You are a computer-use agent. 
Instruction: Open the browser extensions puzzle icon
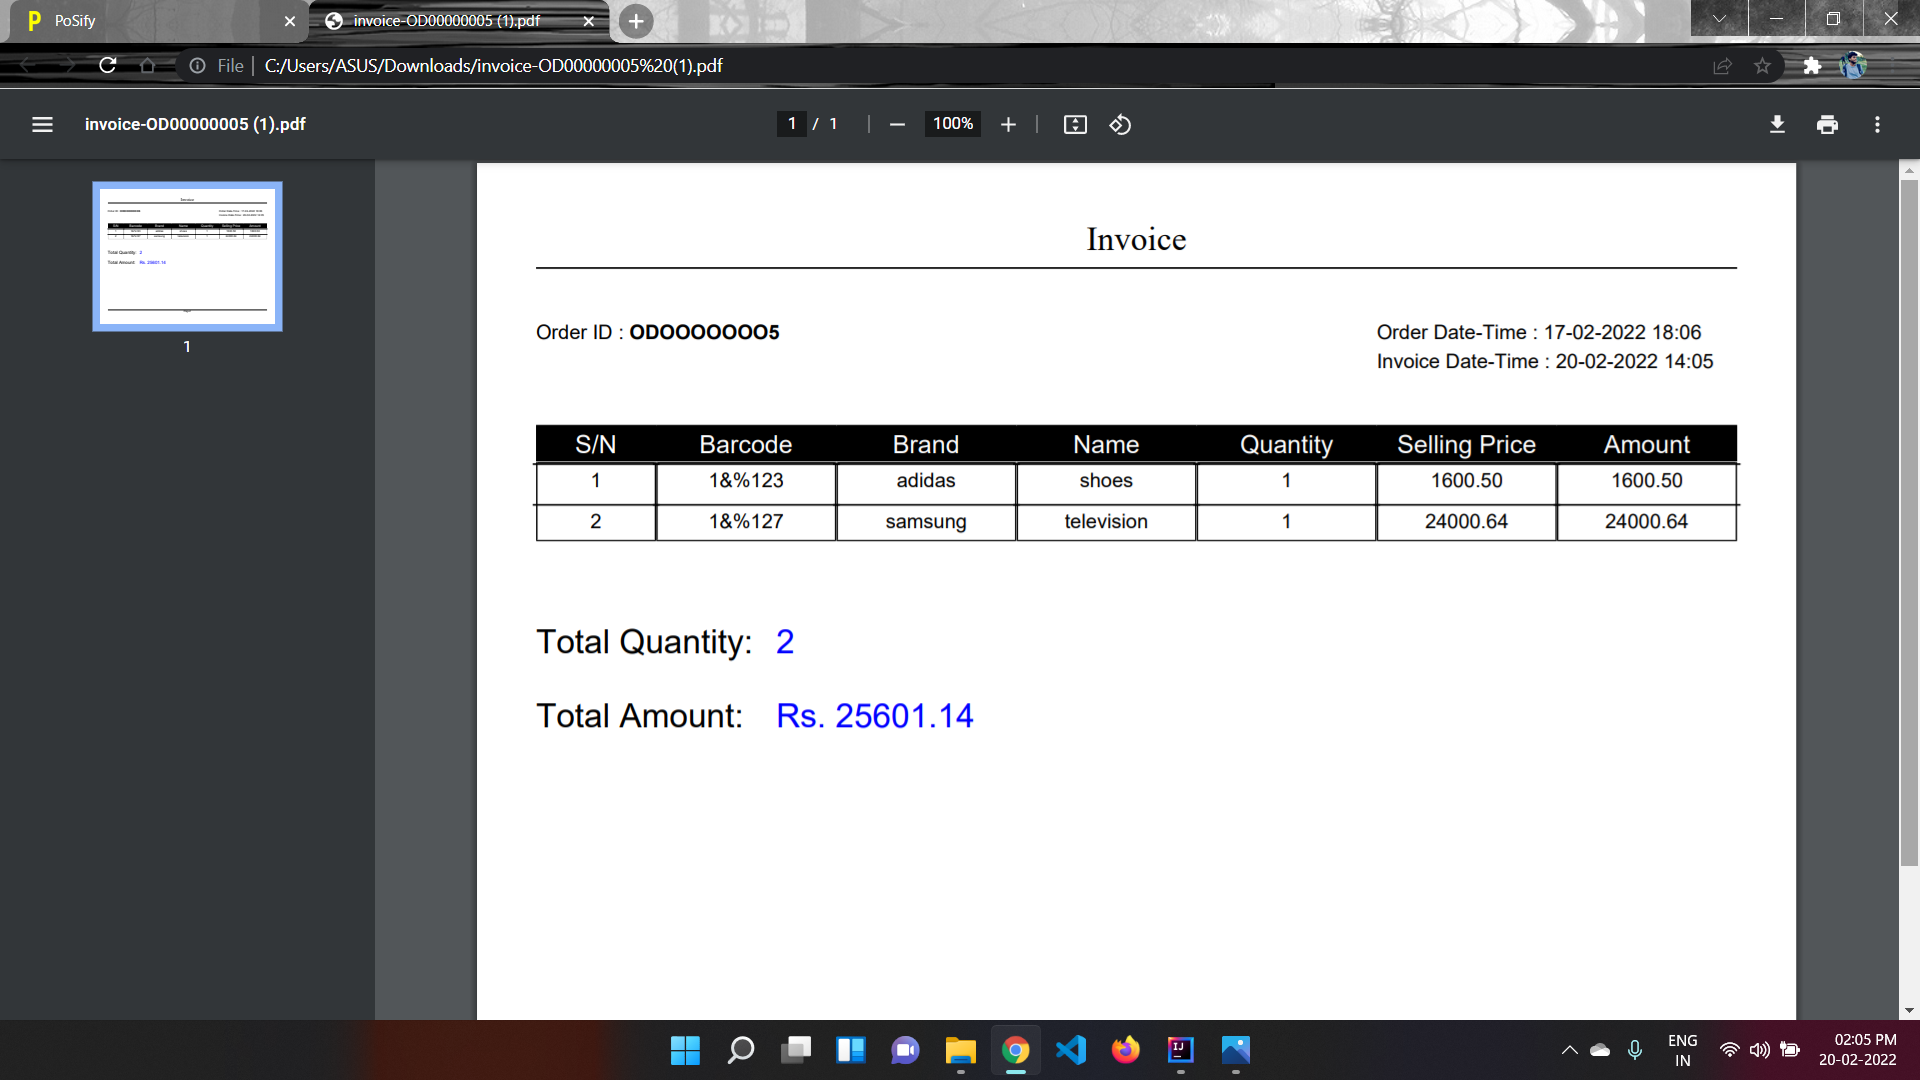(1812, 66)
